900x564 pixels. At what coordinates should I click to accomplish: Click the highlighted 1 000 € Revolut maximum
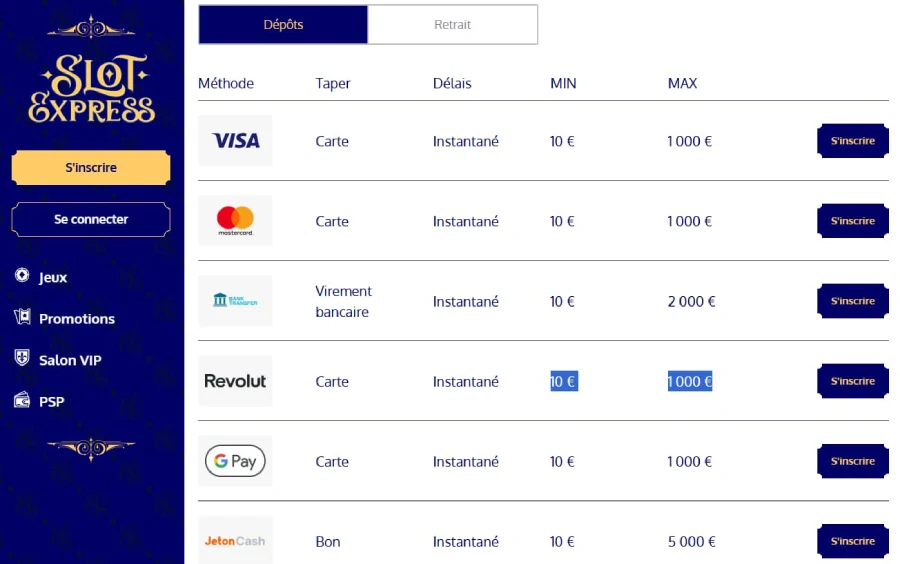click(690, 381)
